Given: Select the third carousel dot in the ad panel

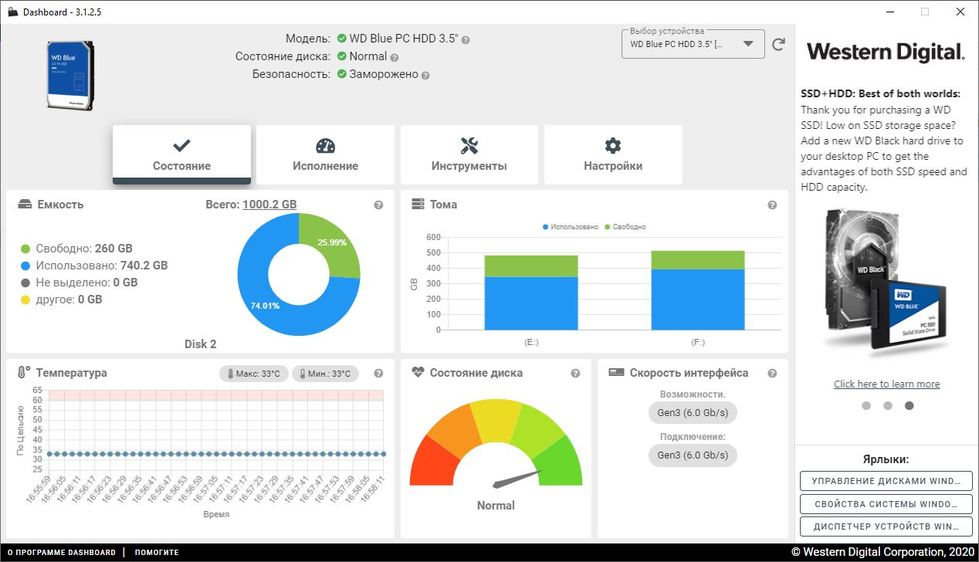Looking at the screenshot, I should 909,406.
